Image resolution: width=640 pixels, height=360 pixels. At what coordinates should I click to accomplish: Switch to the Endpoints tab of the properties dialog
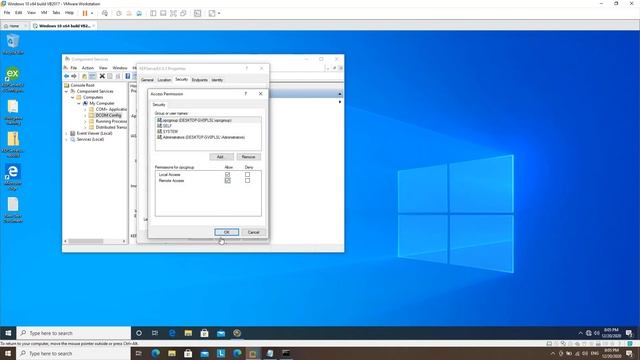tap(200, 80)
